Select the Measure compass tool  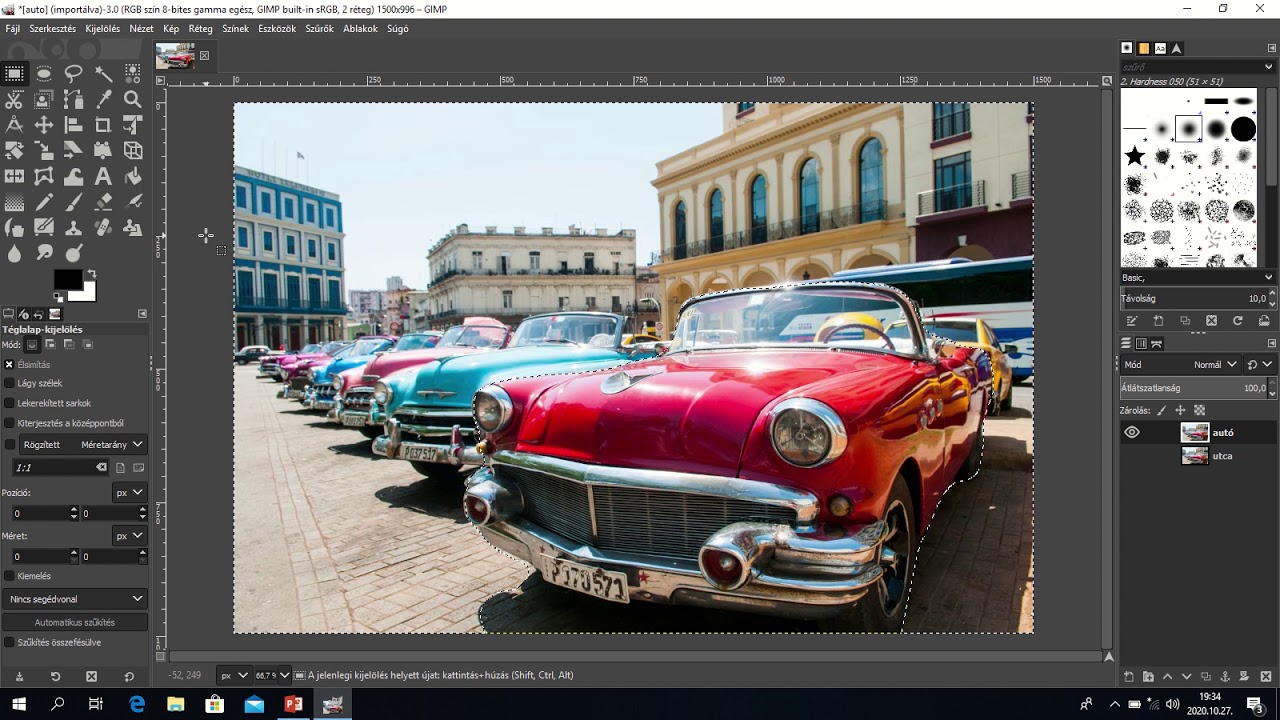click(x=14, y=125)
